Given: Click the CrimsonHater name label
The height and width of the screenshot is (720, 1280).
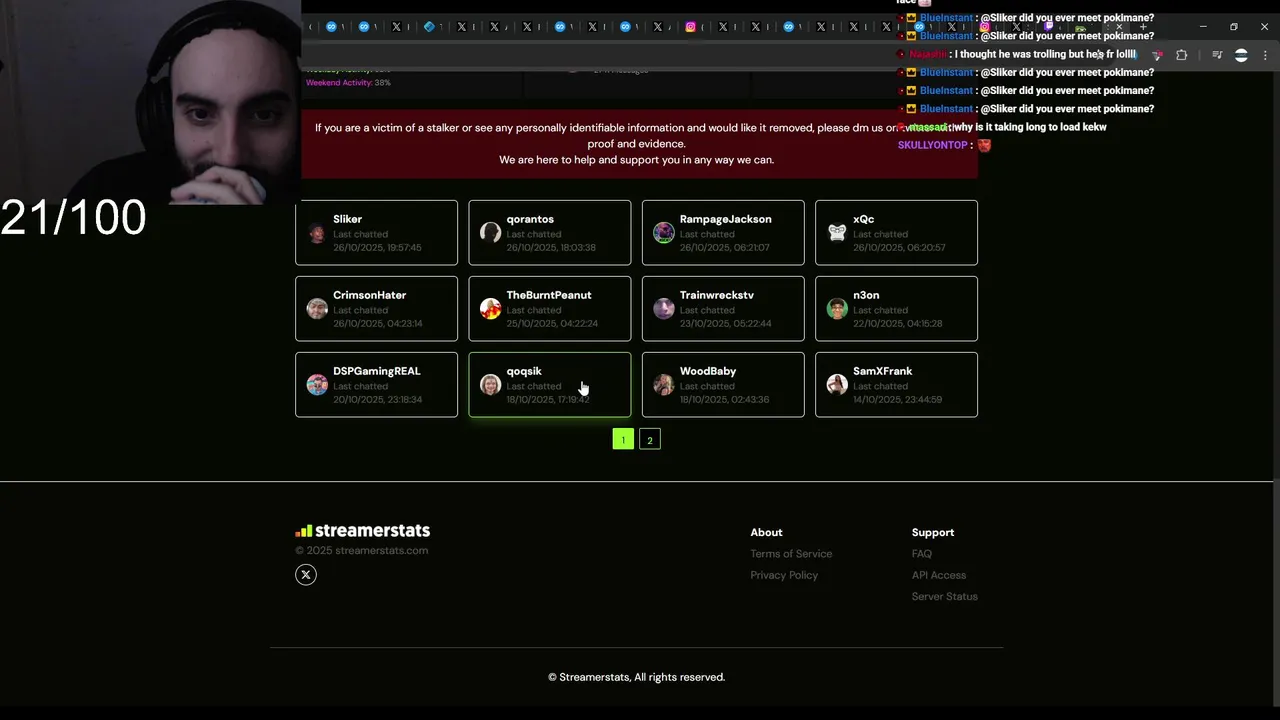Looking at the screenshot, I should click(x=370, y=295).
